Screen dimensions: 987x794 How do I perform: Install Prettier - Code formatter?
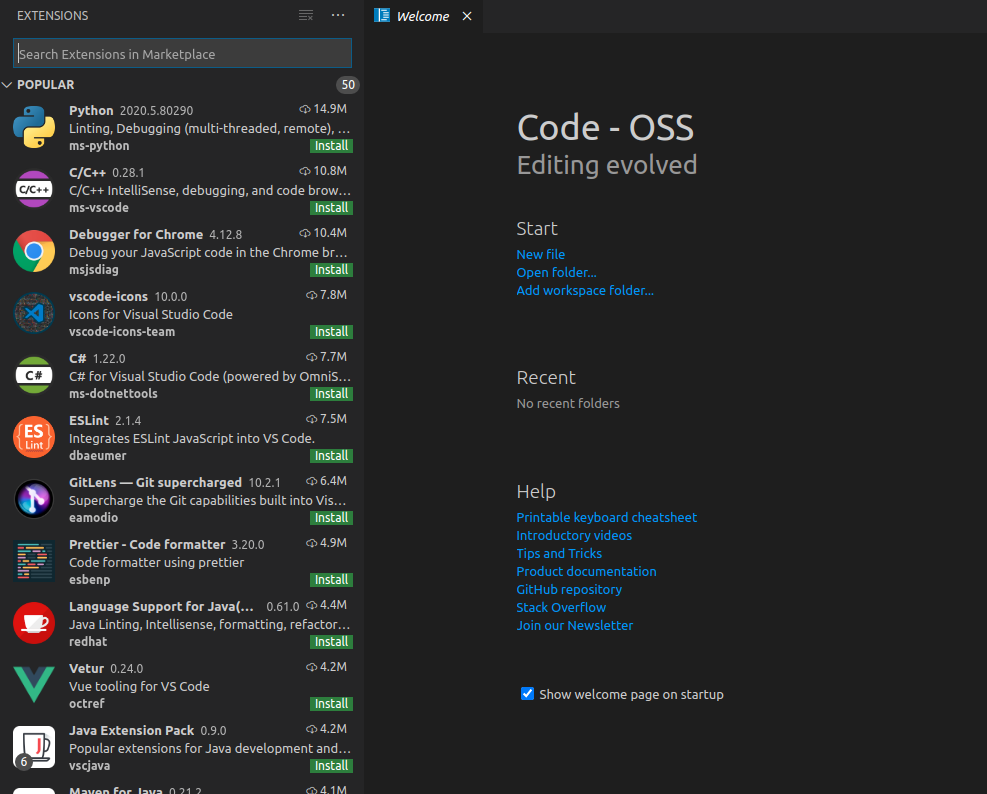pos(331,580)
